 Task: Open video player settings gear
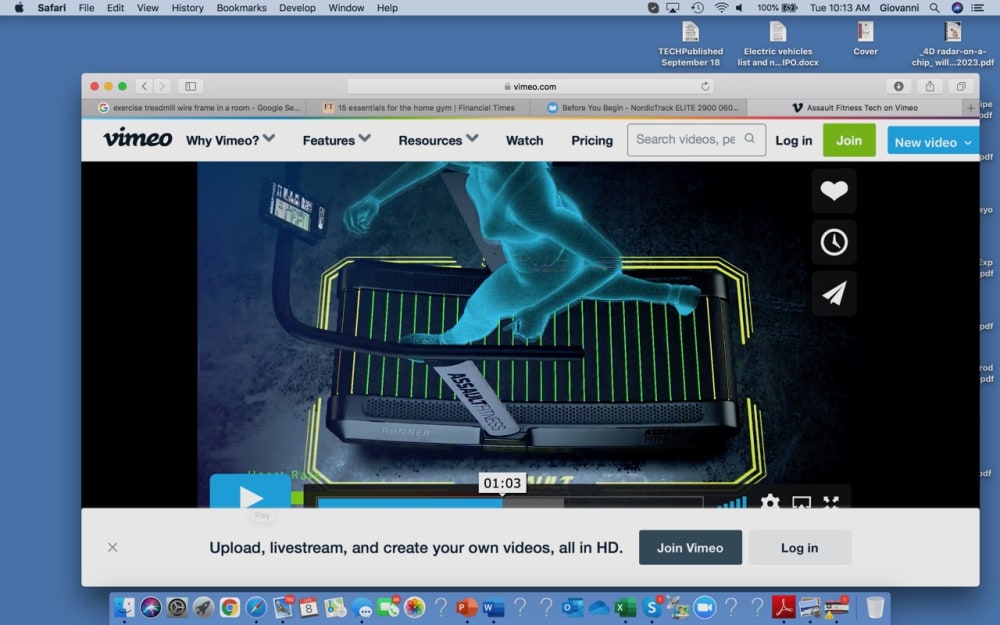click(x=770, y=502)
